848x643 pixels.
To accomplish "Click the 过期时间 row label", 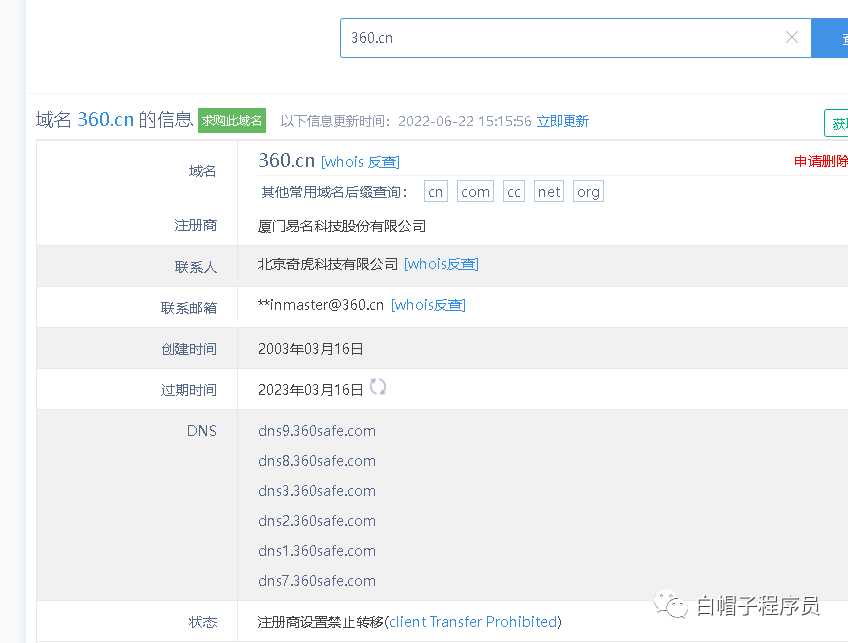I will pyautogui.click(x=189, y=390).
